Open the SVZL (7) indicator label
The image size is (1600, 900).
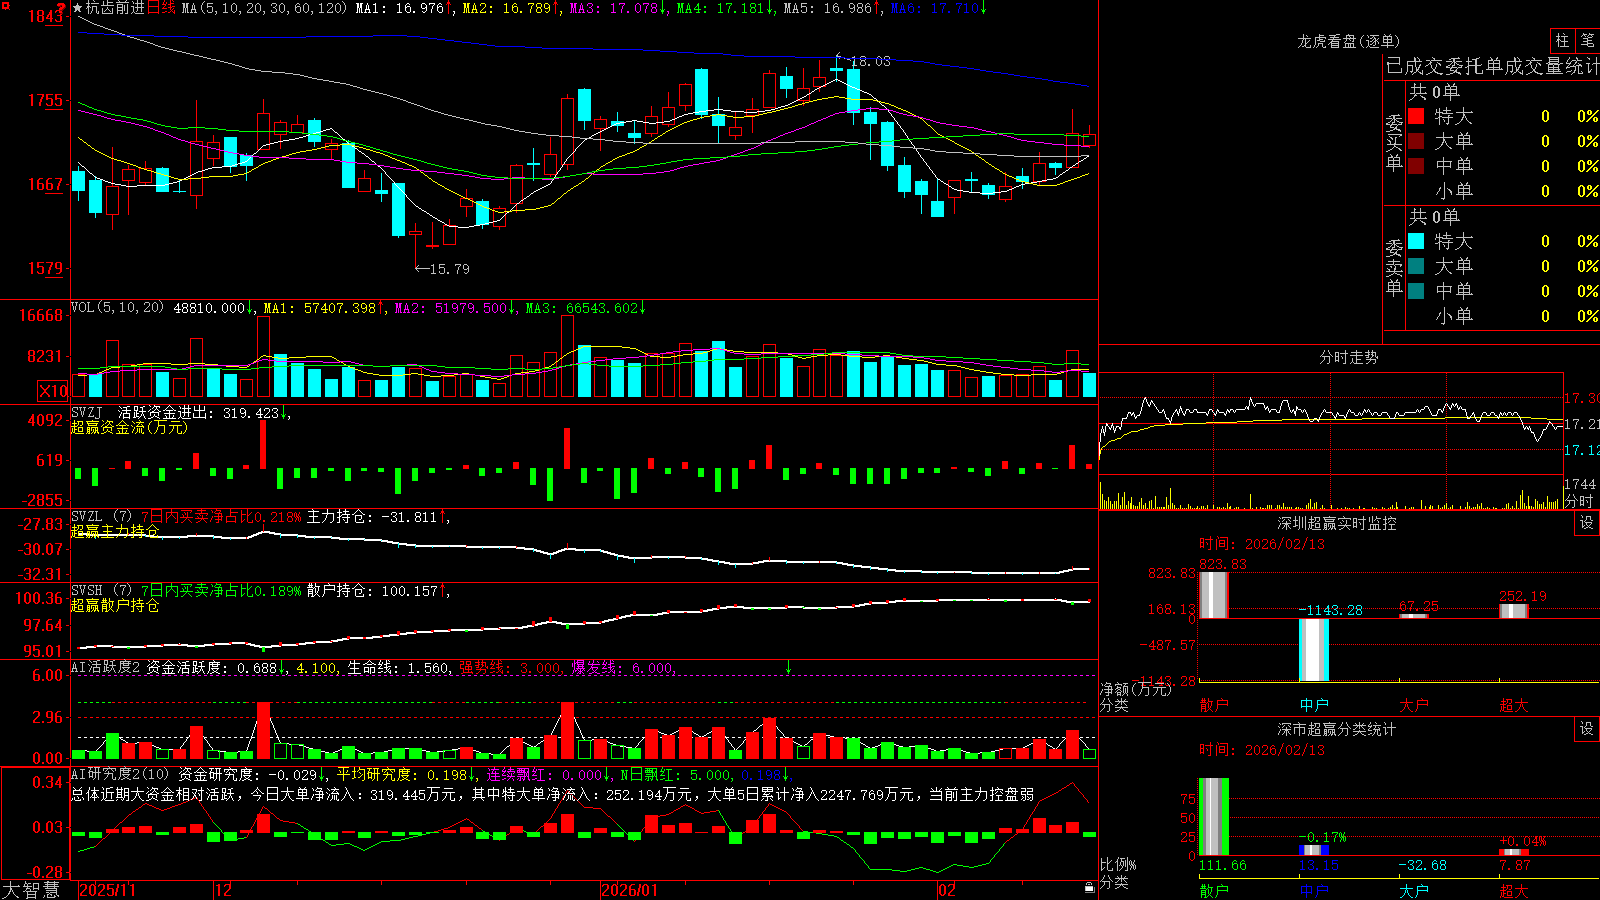click(102, 517)
